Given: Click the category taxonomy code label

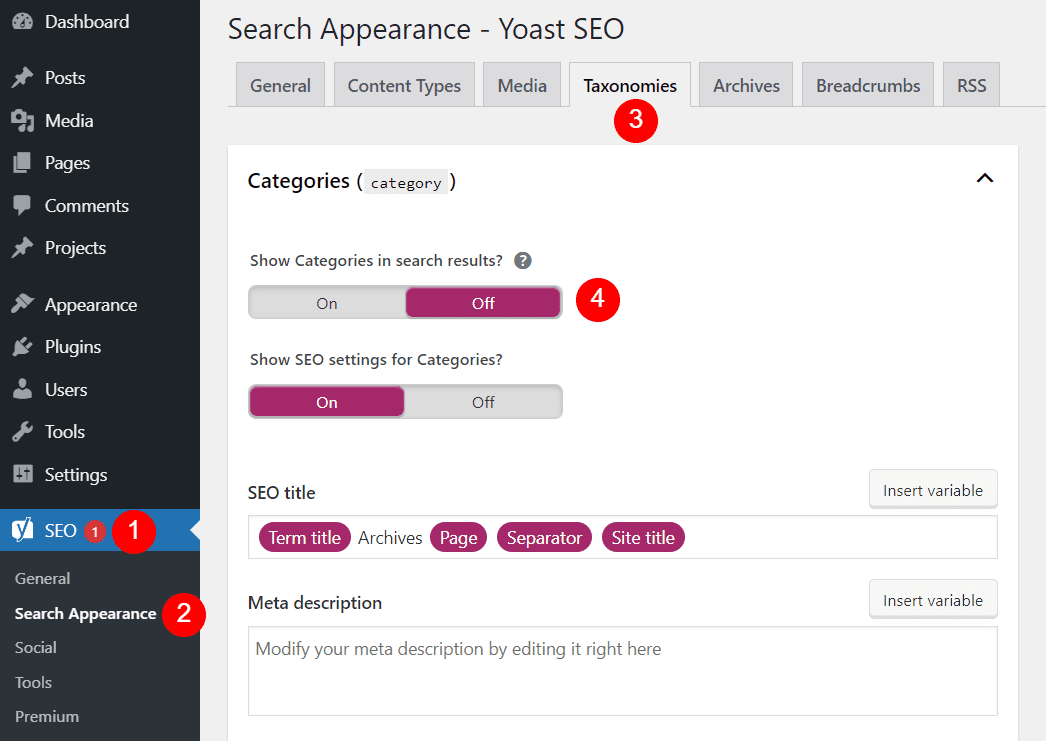Looking at the screenshot, I should click(x=406, y=183).
